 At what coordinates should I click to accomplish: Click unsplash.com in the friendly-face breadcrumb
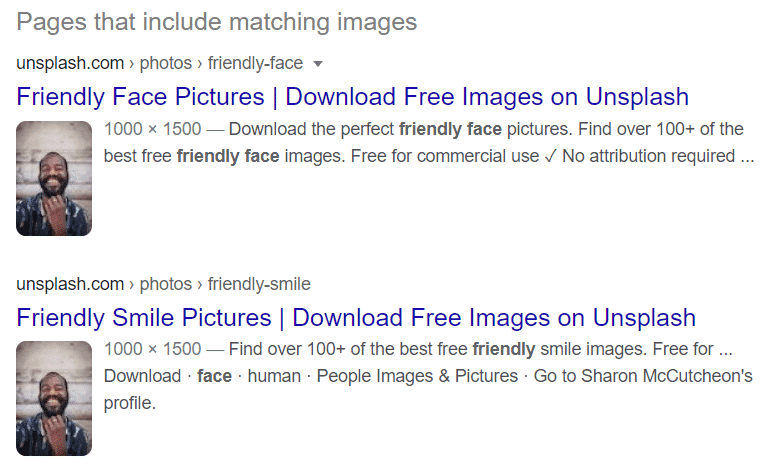70,63
